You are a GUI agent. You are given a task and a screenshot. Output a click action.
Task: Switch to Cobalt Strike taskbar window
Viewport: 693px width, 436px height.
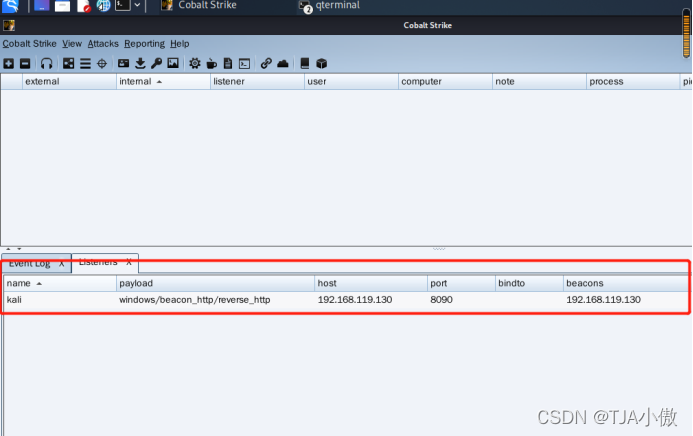199,5
